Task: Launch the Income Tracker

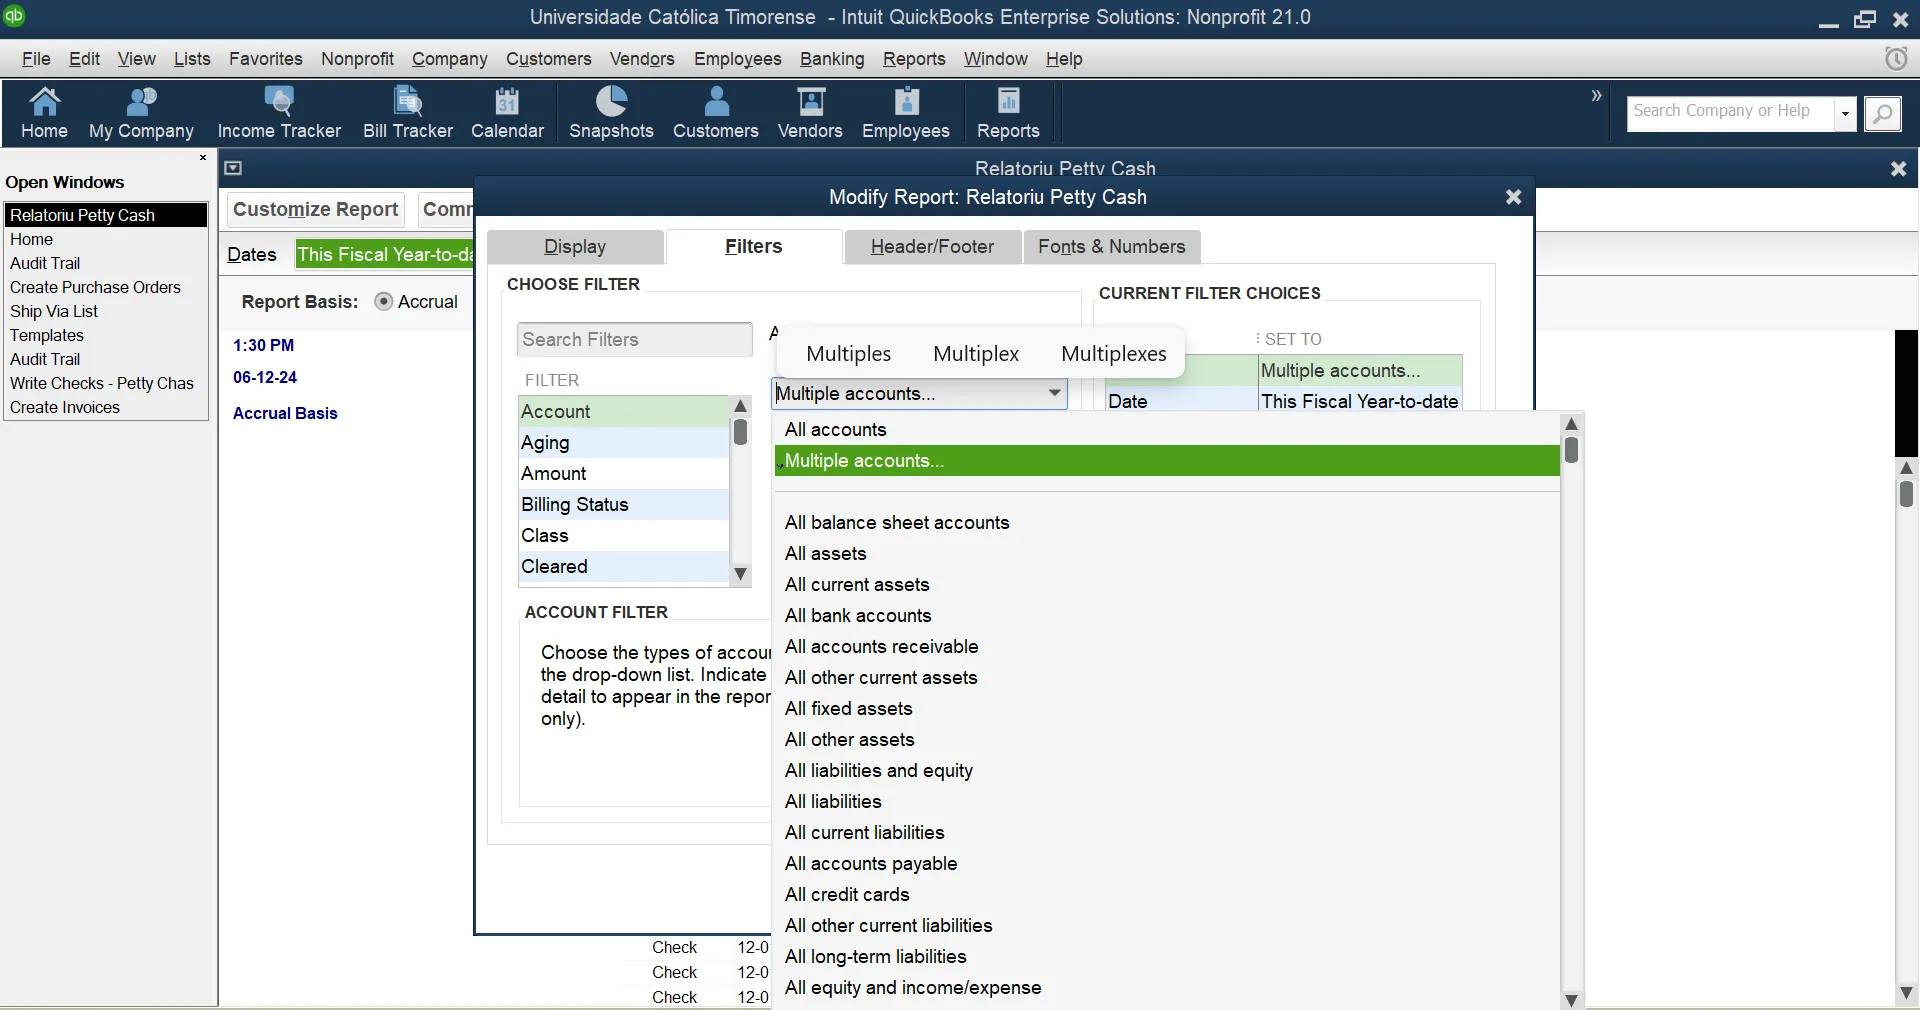Action: pos(279,113)
